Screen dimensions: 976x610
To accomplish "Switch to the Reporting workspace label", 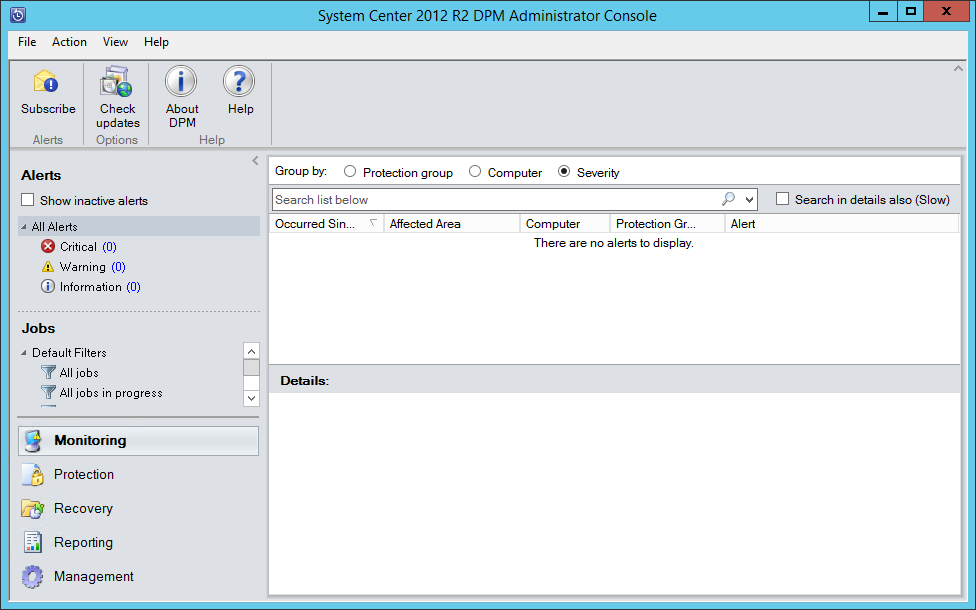I will tap(83, 542).
